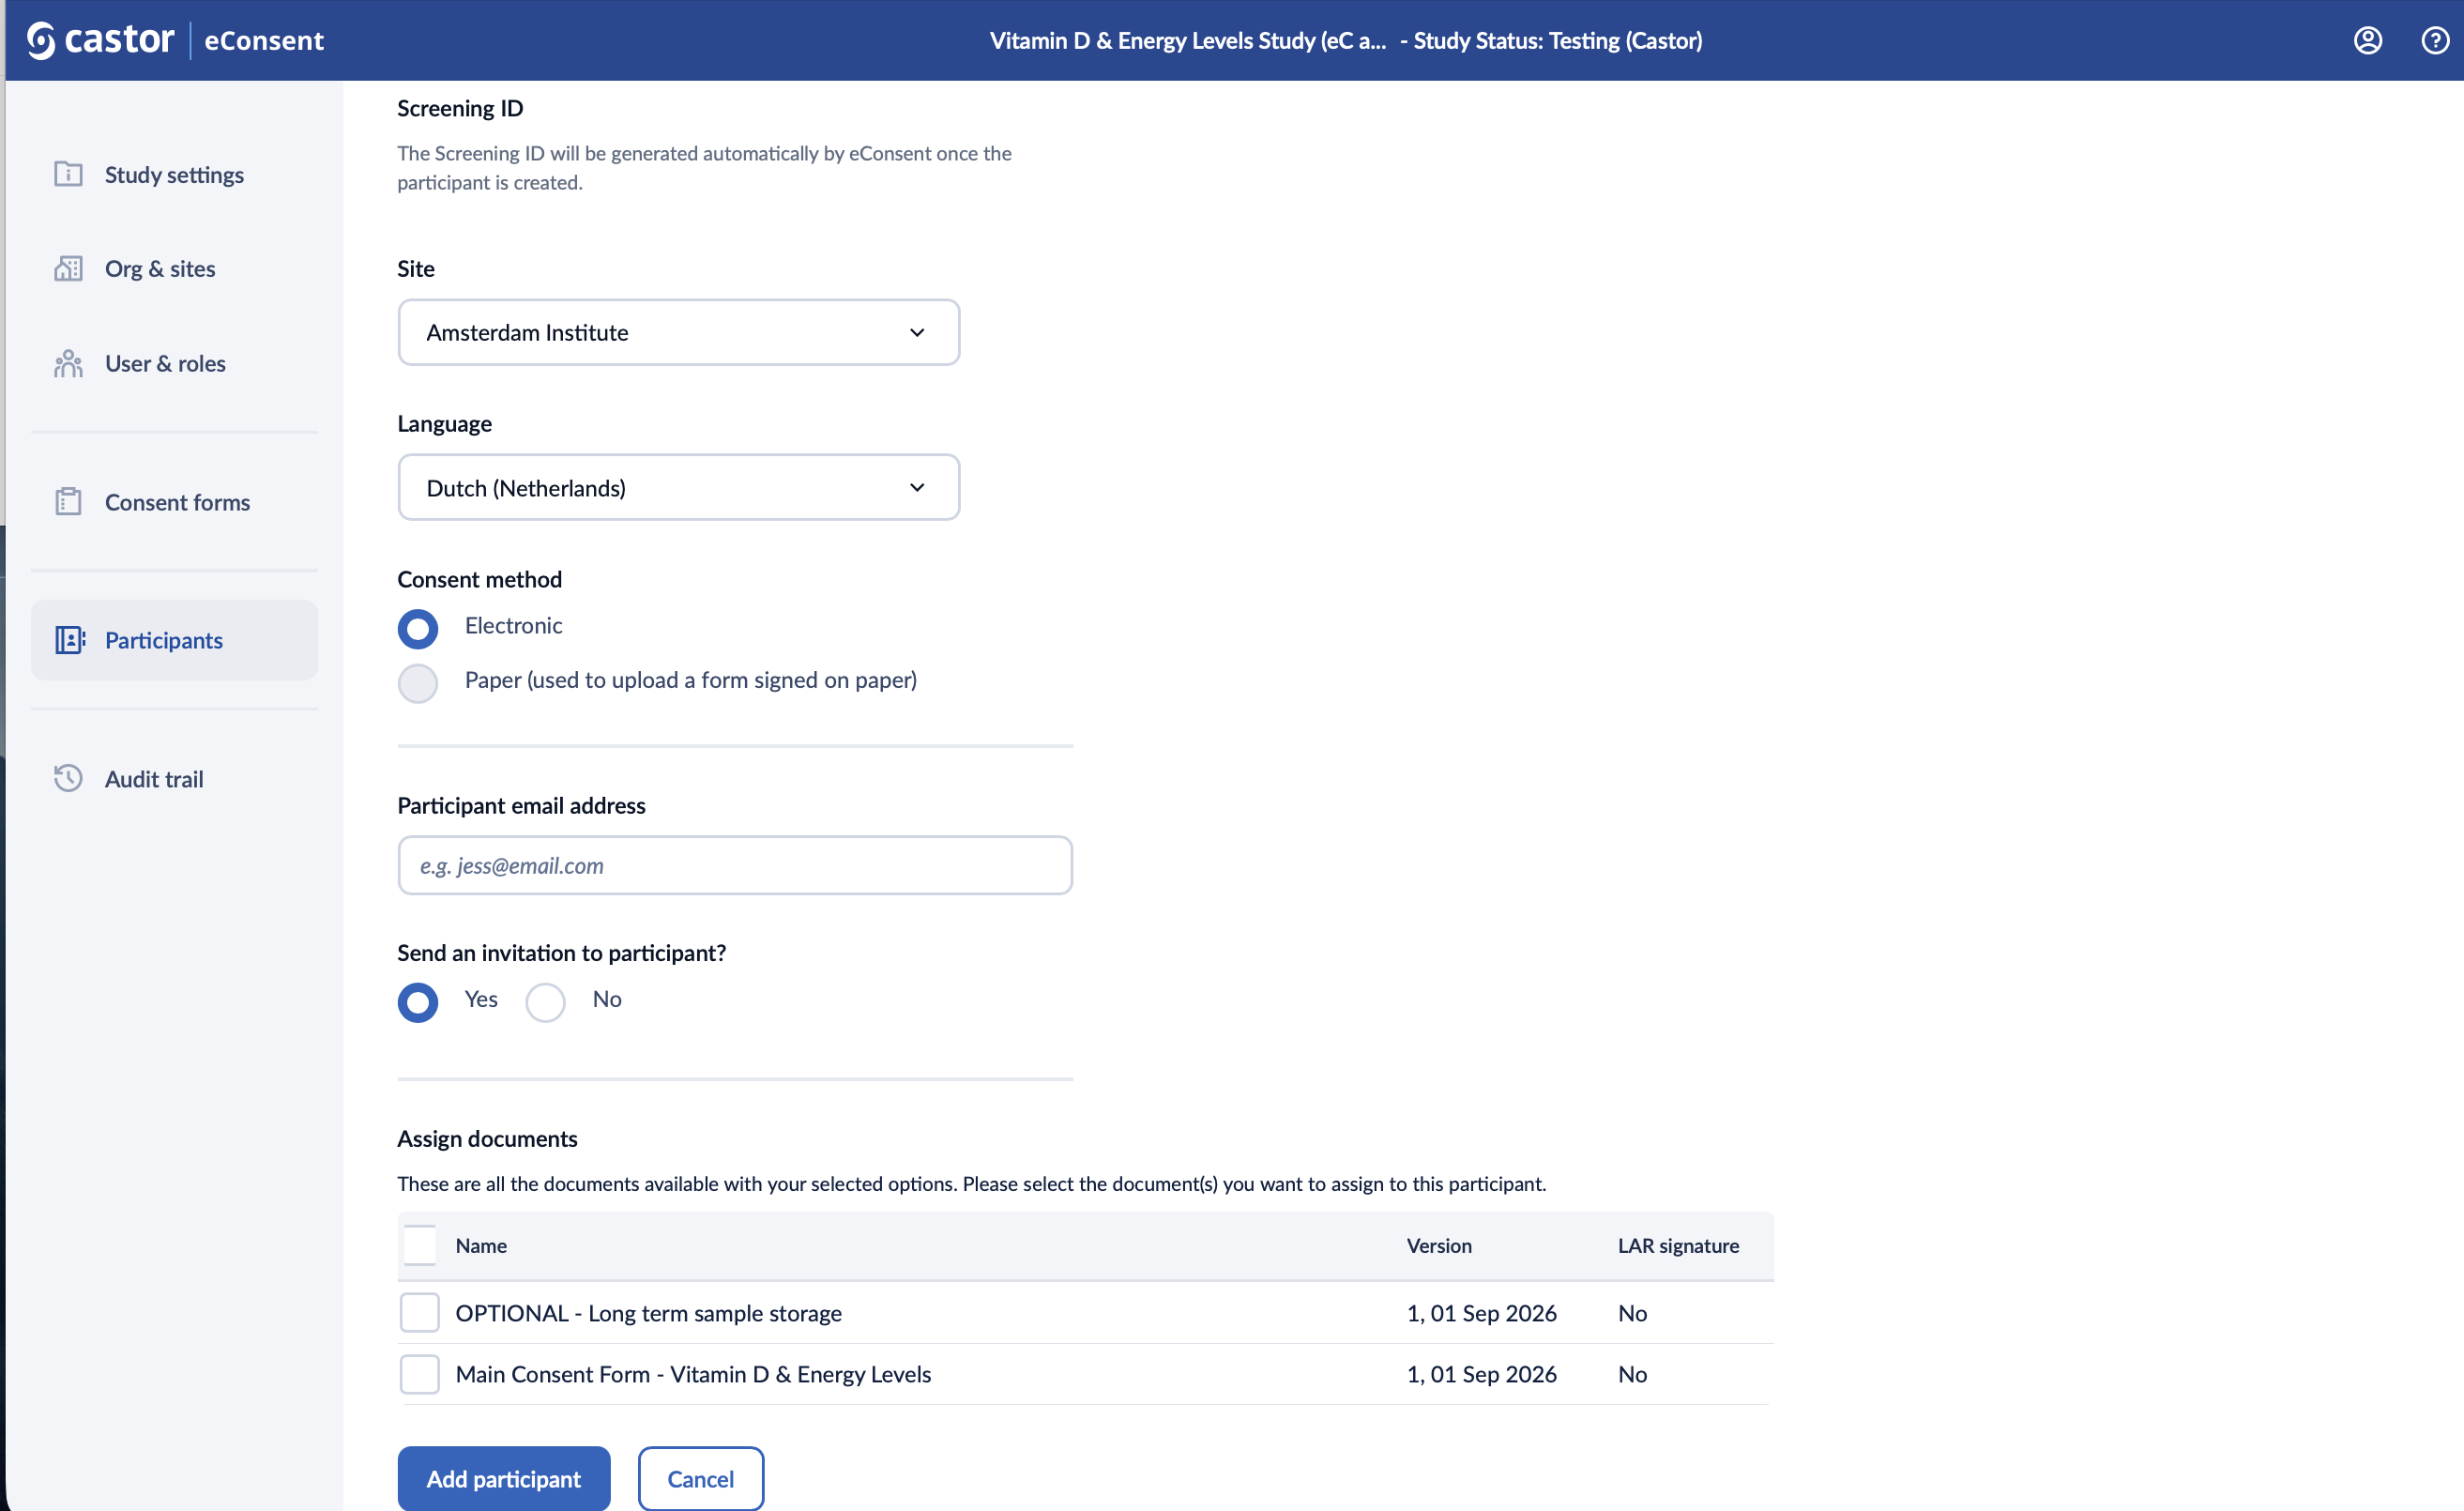Click the LAR signature column header
2464x1511 pixels.
tap(1678, 1246)
